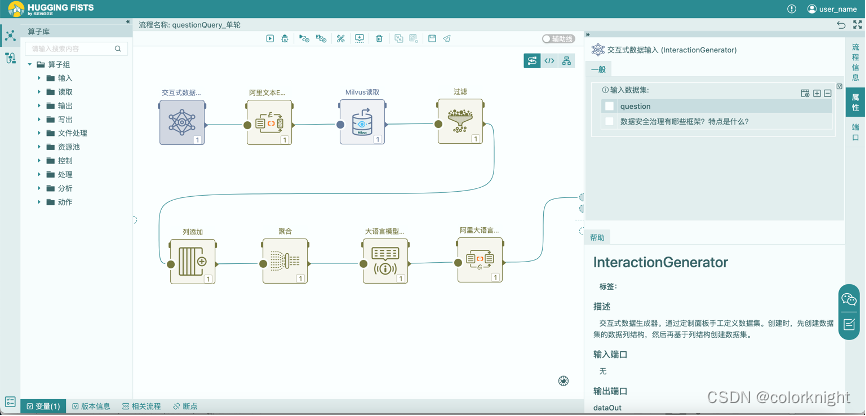Open the WeChat chat floating button
The image size is (866, 416).
point(849,299)
